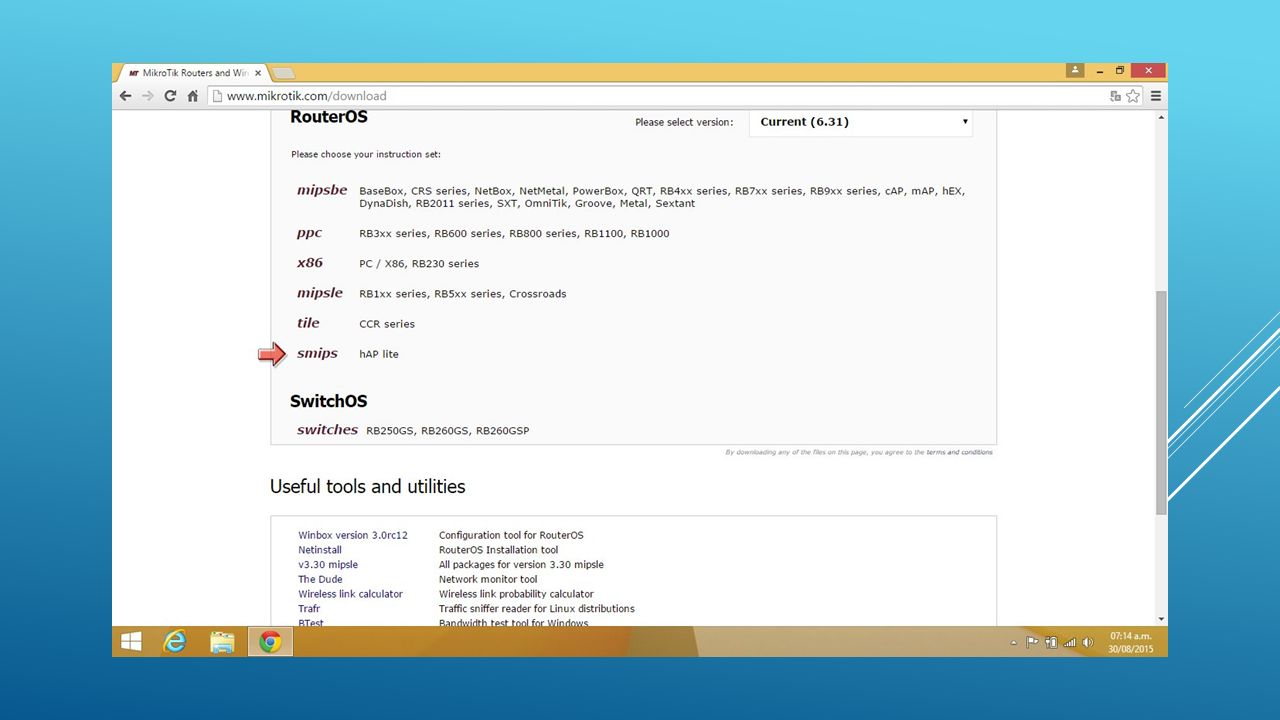Click the browser back arrow

pyautogui.click(x=125, y=96)
